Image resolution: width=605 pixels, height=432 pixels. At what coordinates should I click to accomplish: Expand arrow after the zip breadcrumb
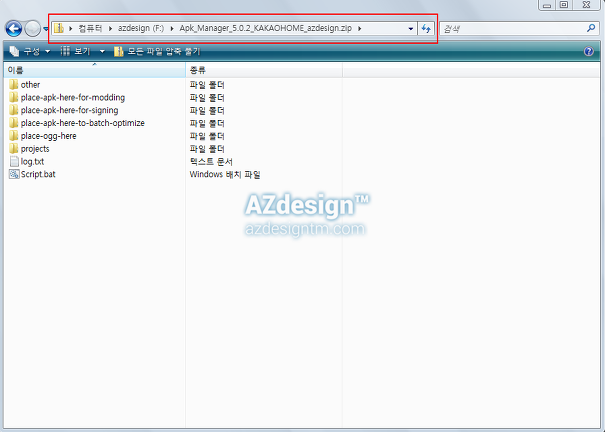coord(360,29)
